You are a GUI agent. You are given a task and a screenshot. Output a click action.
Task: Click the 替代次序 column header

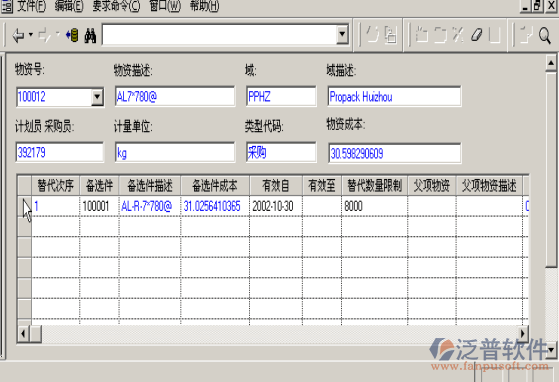click(x=55, y=185)
